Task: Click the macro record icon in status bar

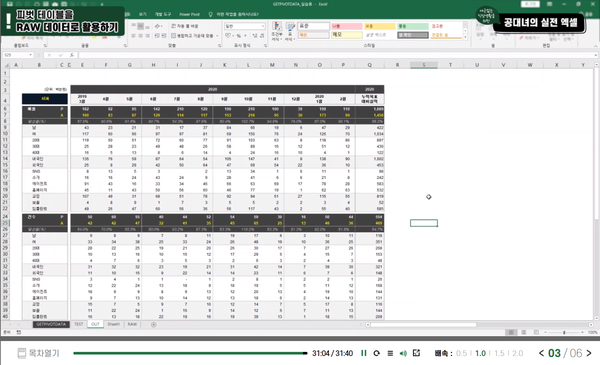Action: [x=18, y=332]
